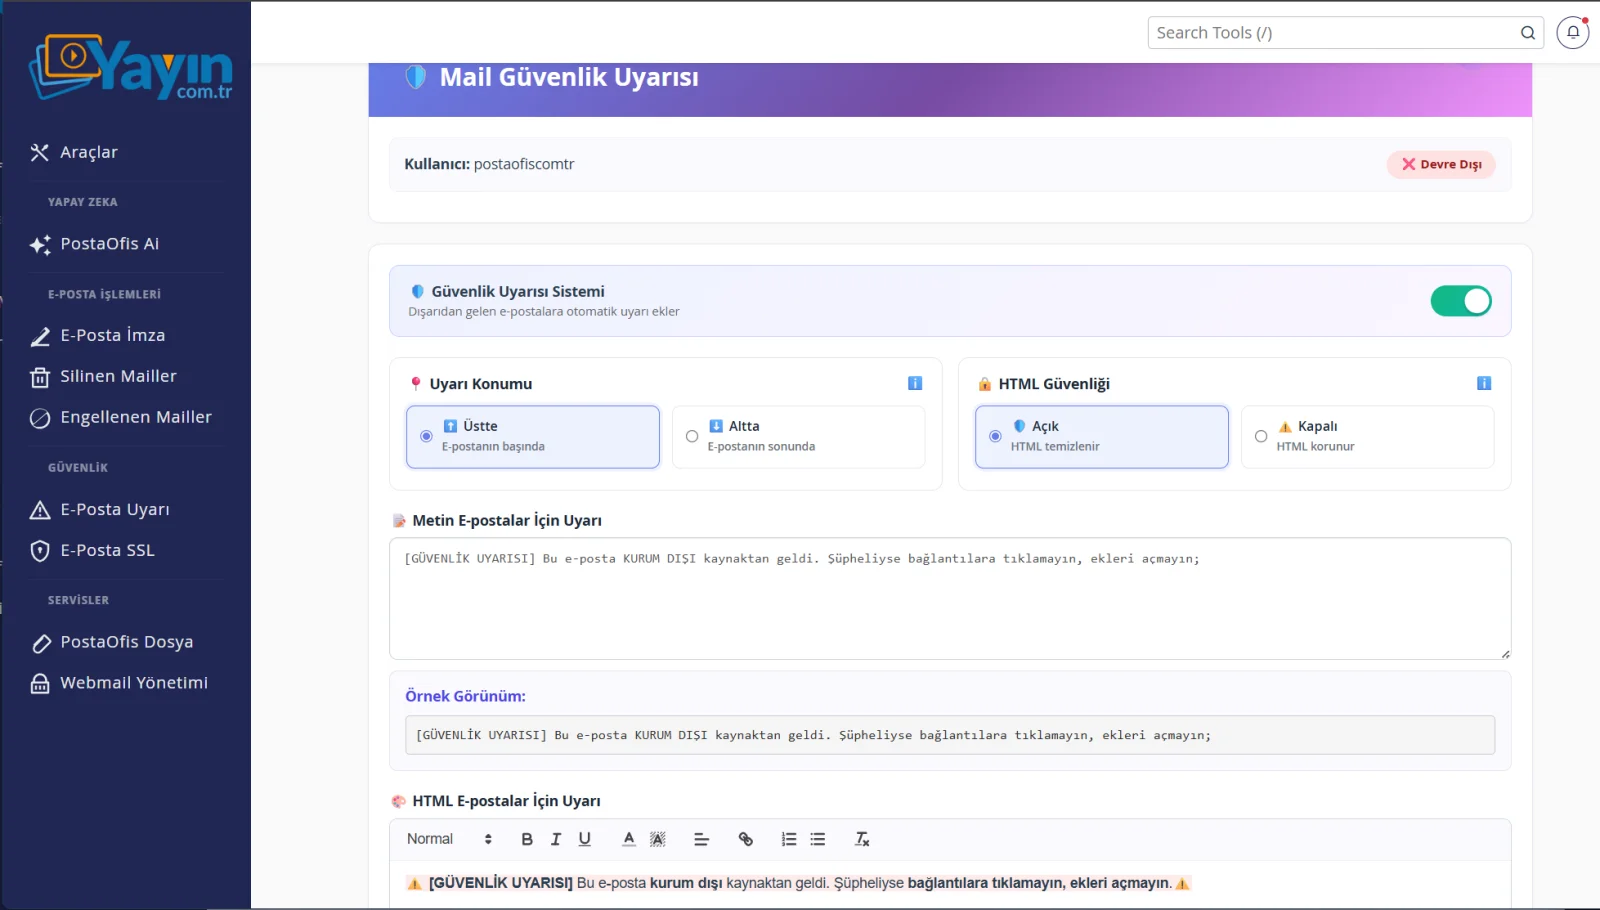Toggle the Güvenlik Uyarısı Sistemi switch
Image resolution: width=1600 pixels, height=910 pixels.
coord(1461,301)
